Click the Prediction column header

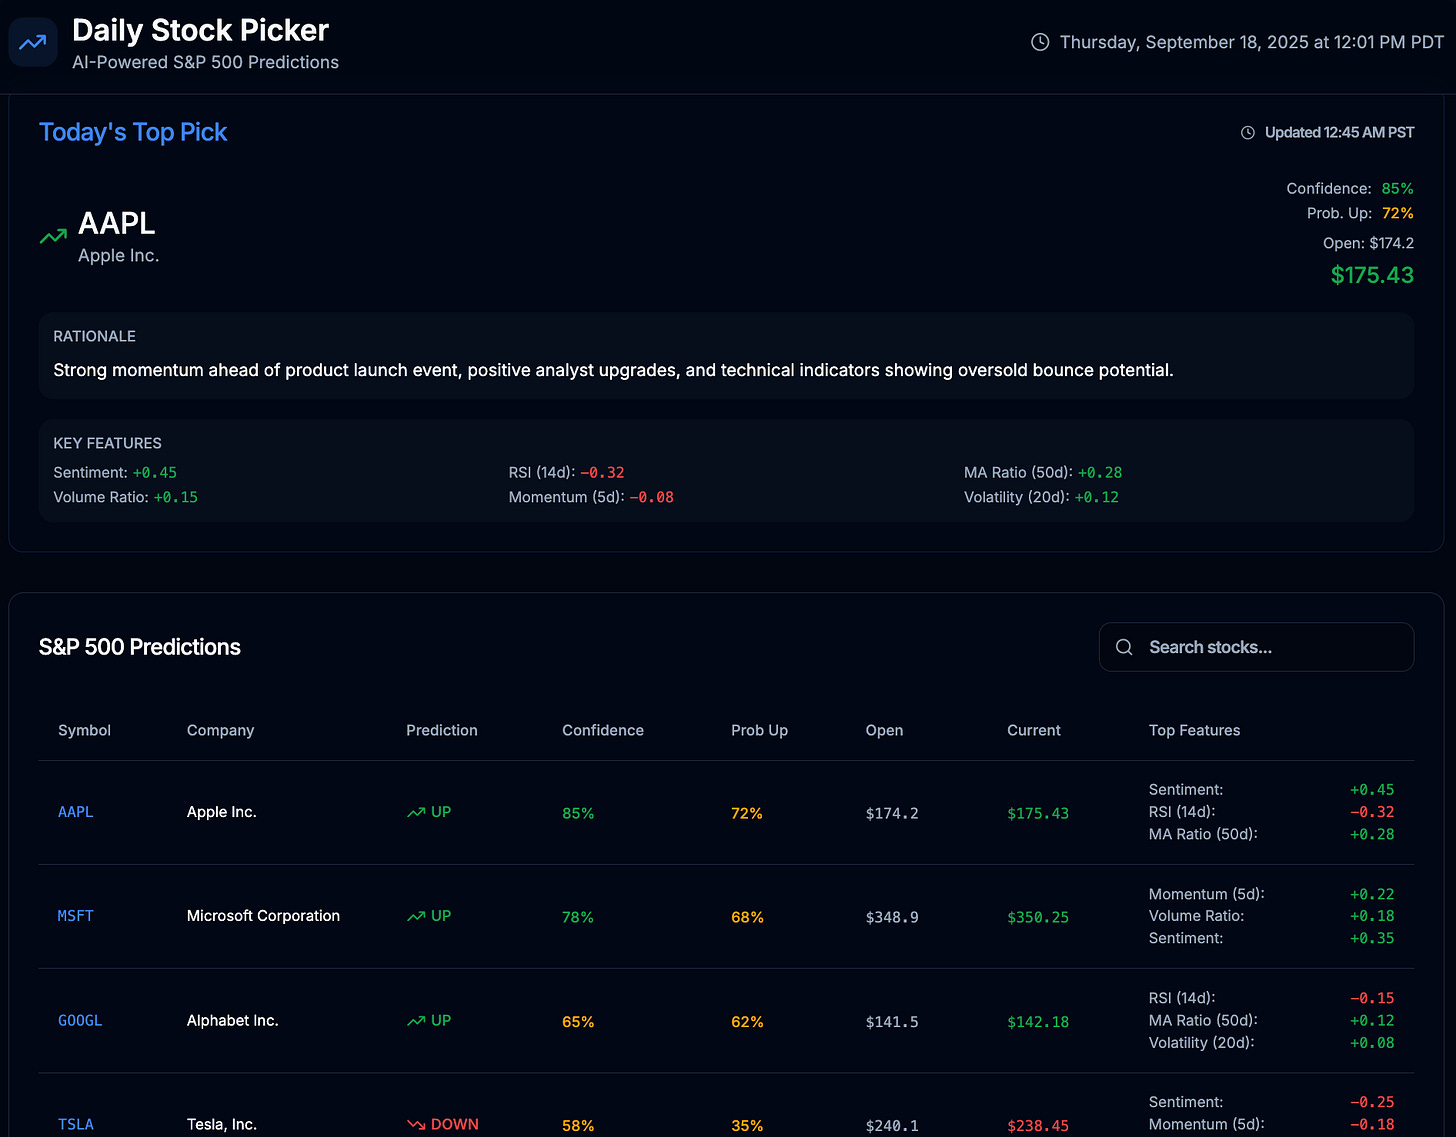tap(442, 730)
